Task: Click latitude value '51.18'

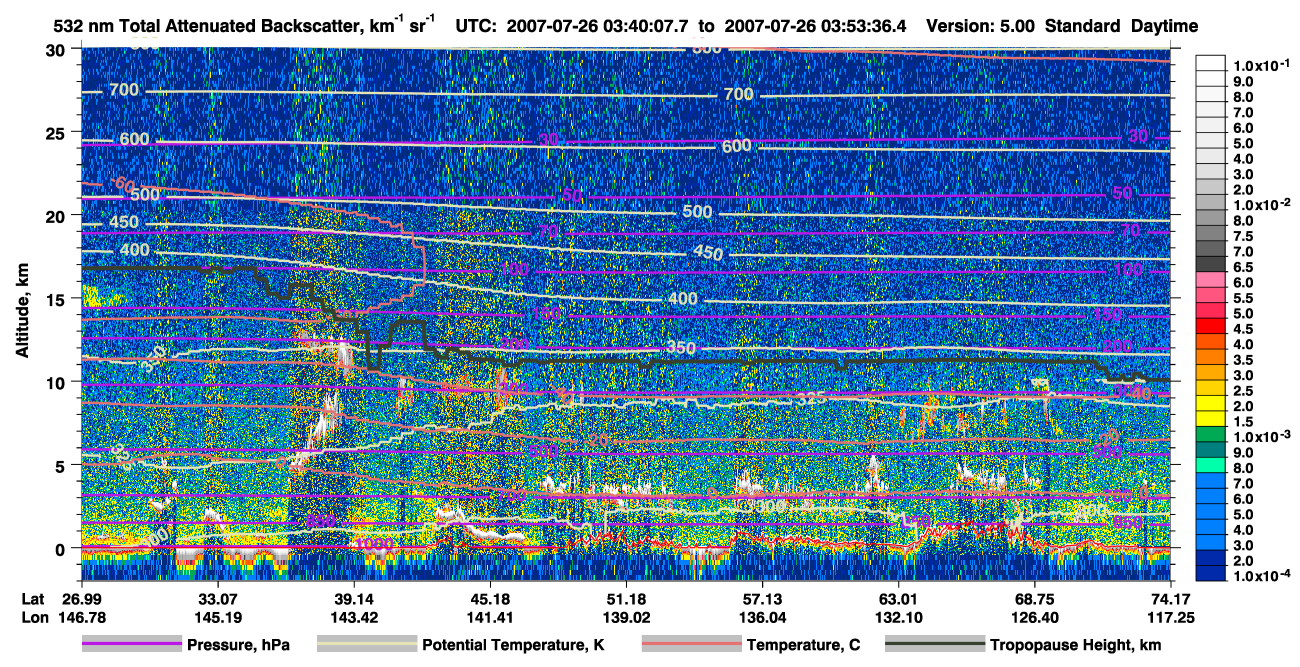Action: pos(625,598)
